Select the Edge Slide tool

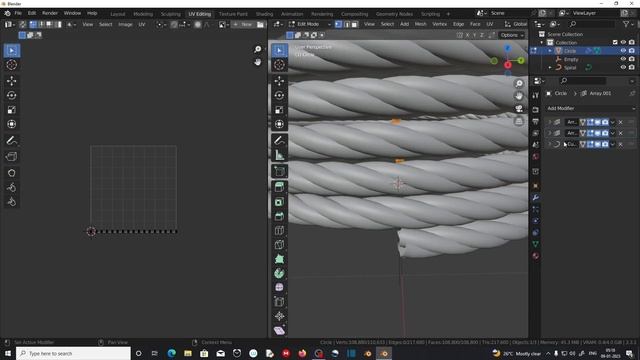(x=279, y=302)
